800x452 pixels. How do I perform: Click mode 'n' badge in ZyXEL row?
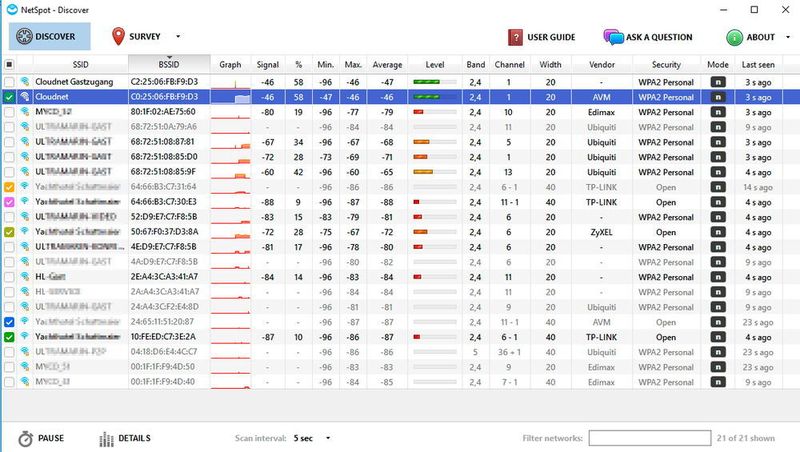click(x=718, y=232)
